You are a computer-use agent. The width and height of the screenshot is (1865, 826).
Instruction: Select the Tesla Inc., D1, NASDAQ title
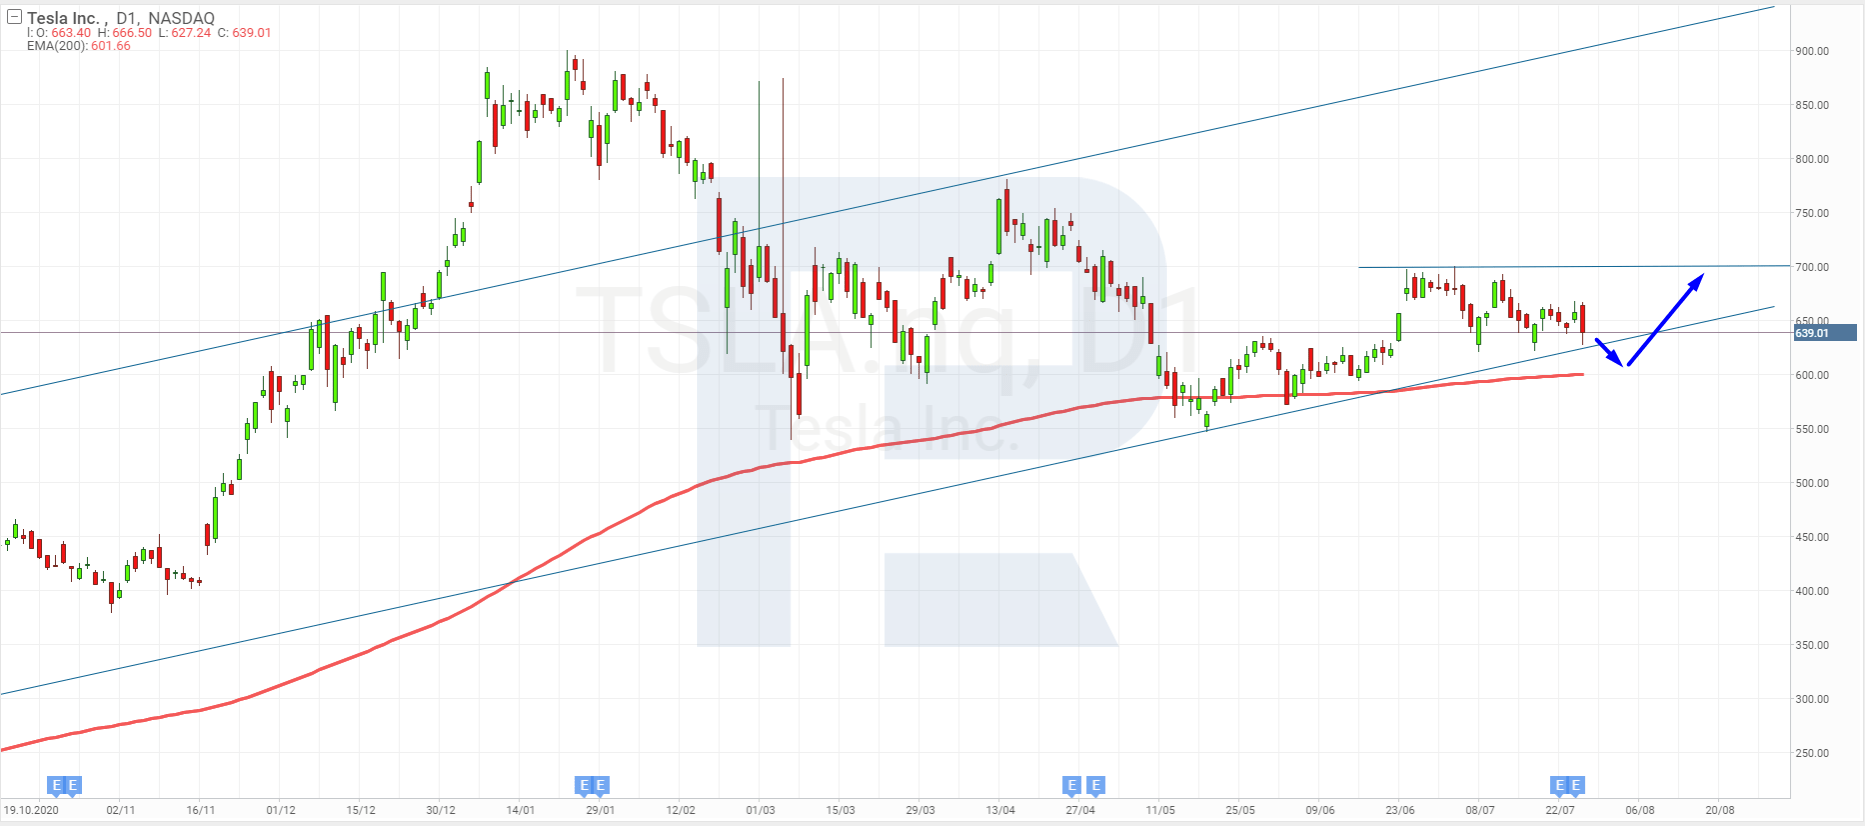[x=121, y=18]
